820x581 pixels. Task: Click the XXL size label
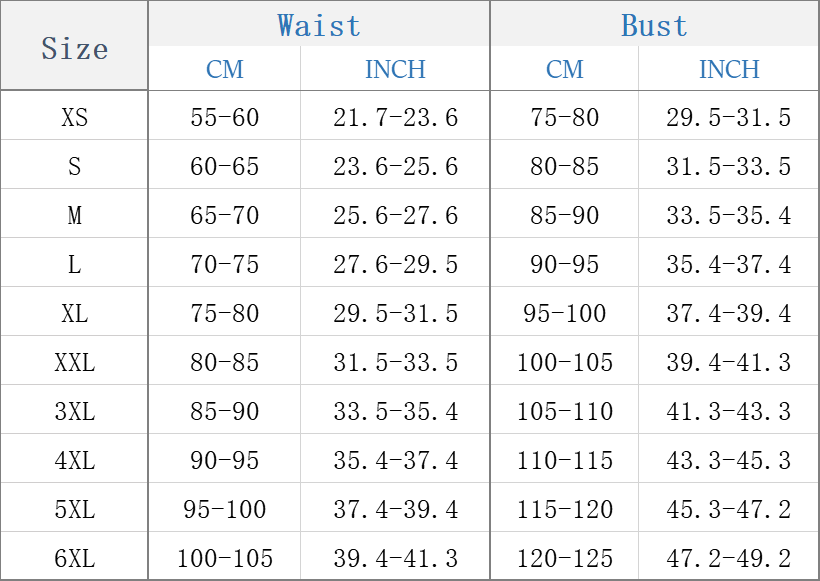pos(74,363)
